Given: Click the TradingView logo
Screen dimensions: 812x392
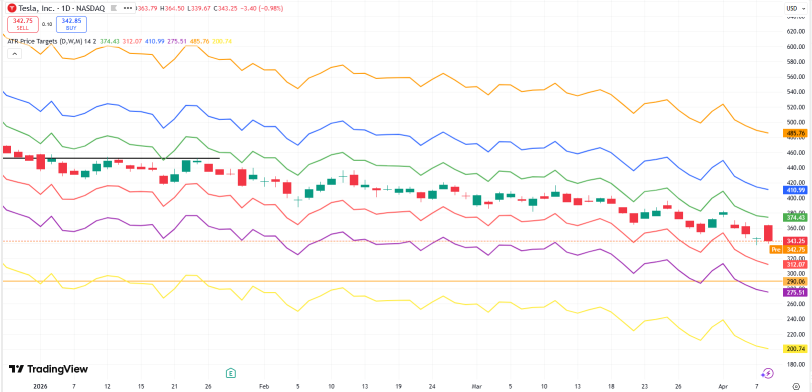Looking at the screenshot, I should pos(48,369).
